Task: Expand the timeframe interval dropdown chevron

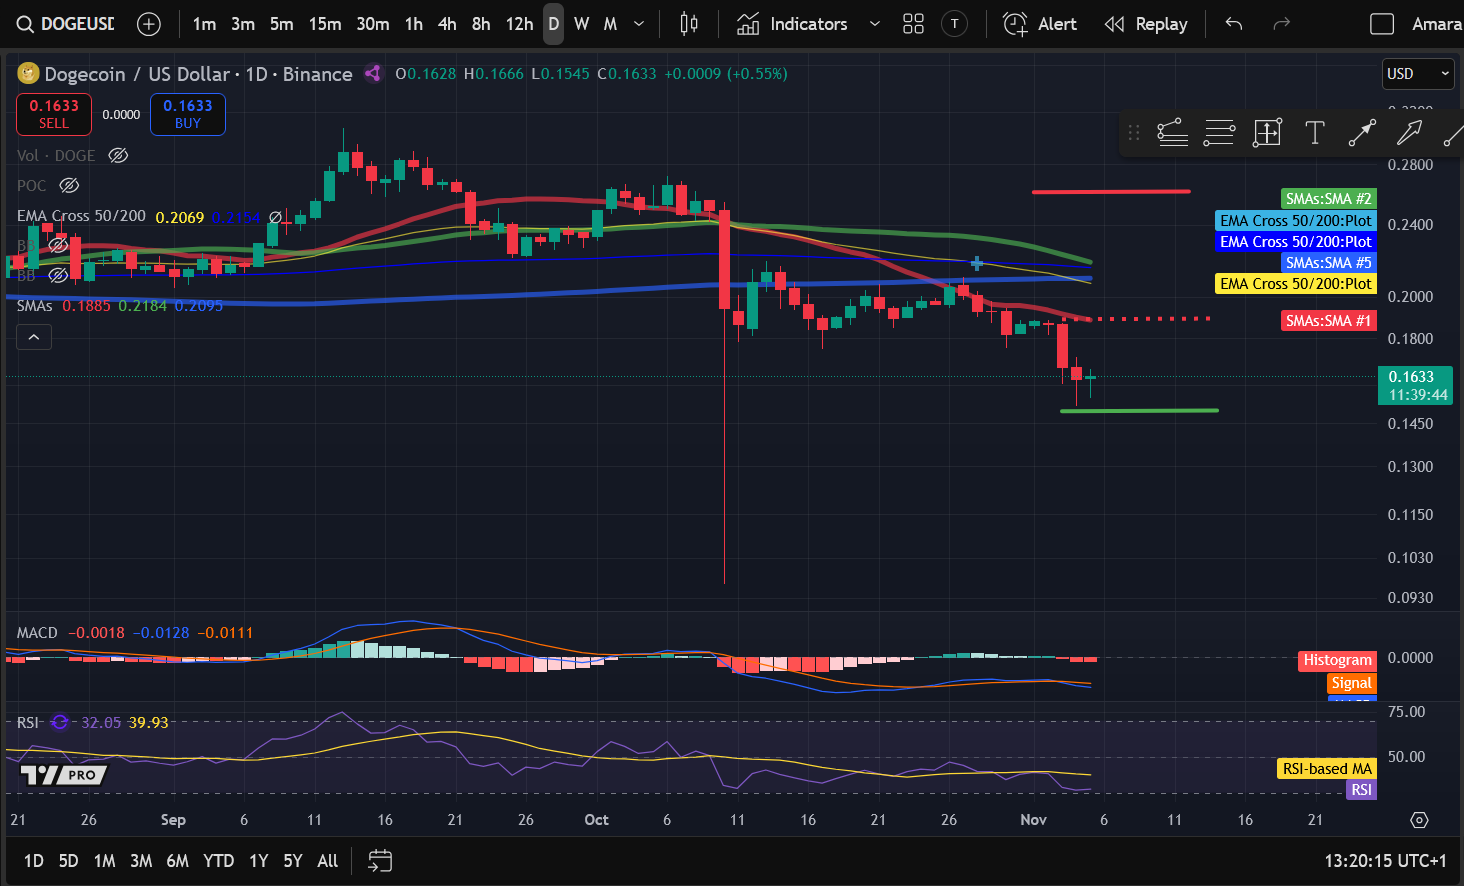Action: pos(637,23)
